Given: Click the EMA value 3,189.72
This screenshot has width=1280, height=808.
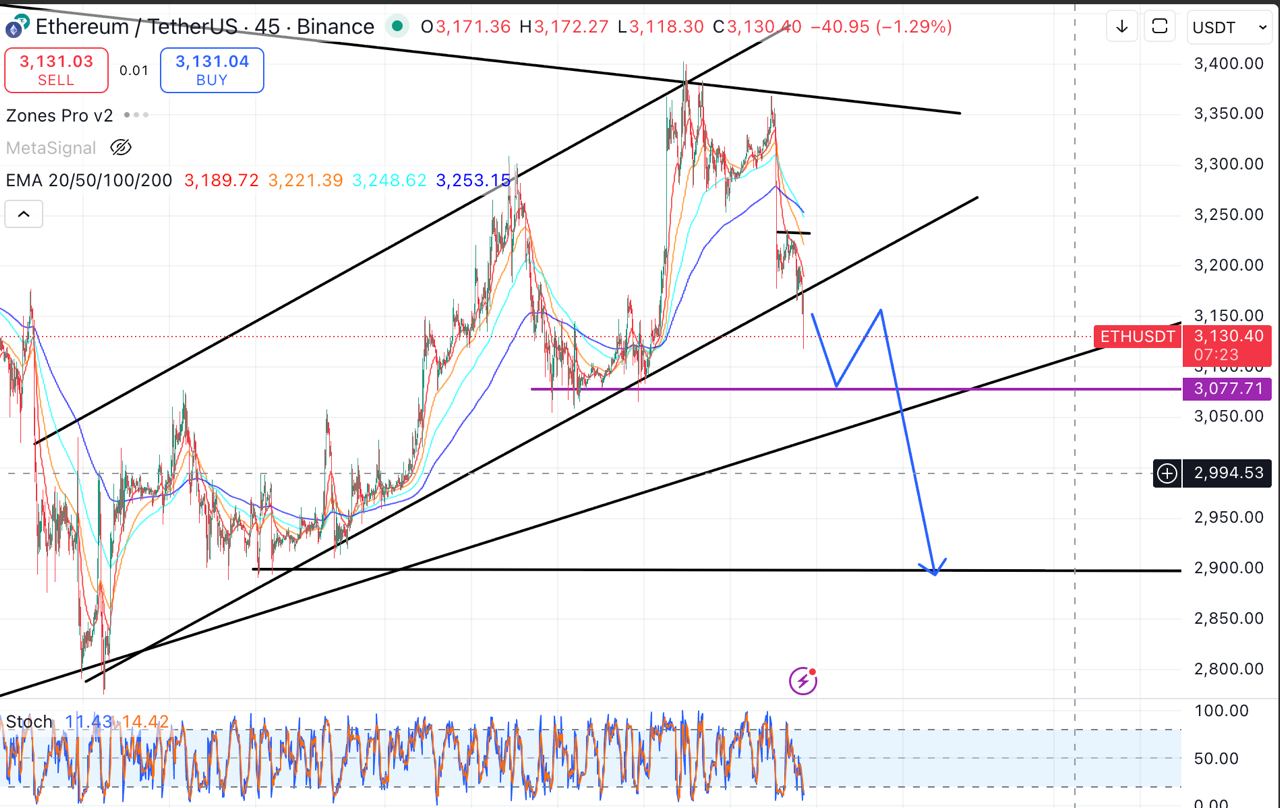Looking at the screenshot, I should coord(221,181).
